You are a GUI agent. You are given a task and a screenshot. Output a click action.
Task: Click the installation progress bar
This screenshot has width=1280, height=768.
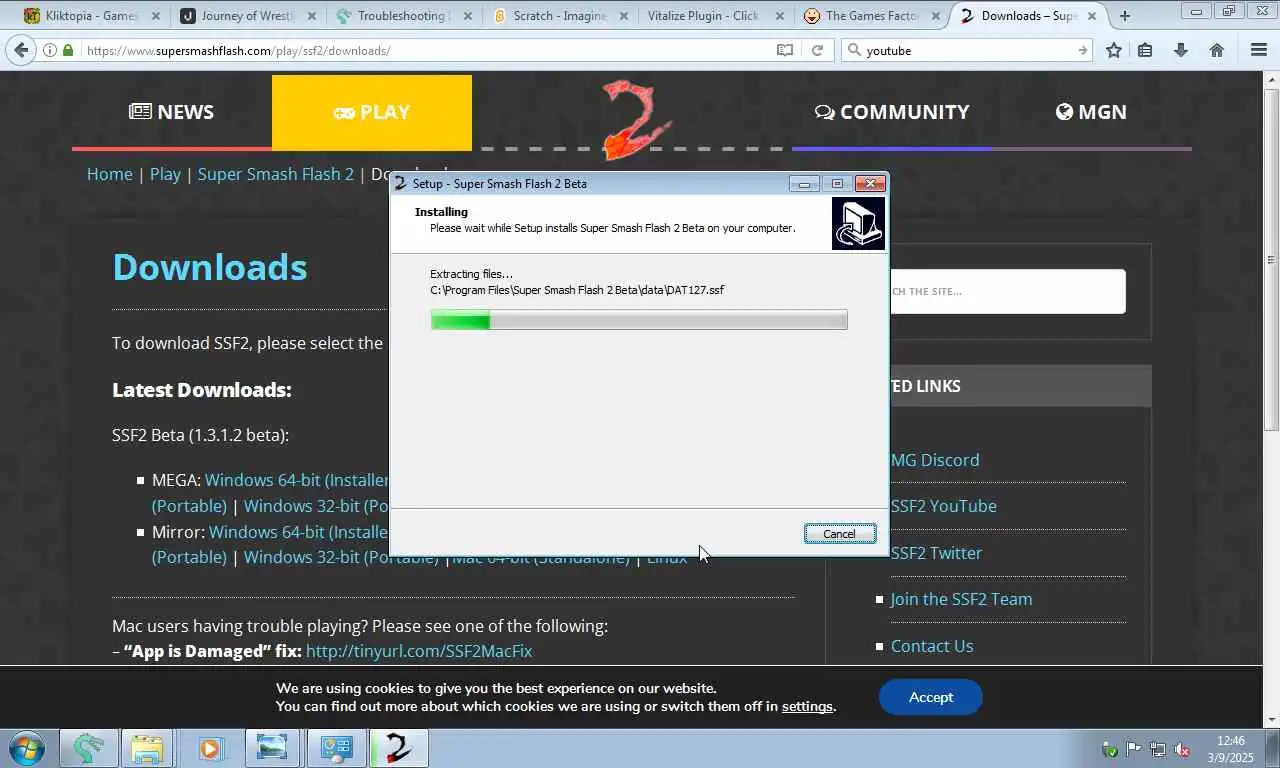point(639,320)
